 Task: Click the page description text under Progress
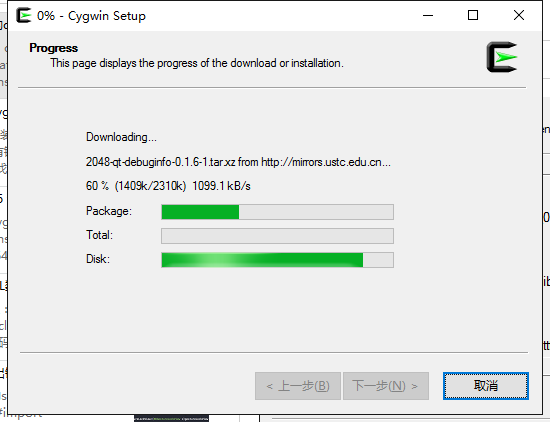coord(197,63)
